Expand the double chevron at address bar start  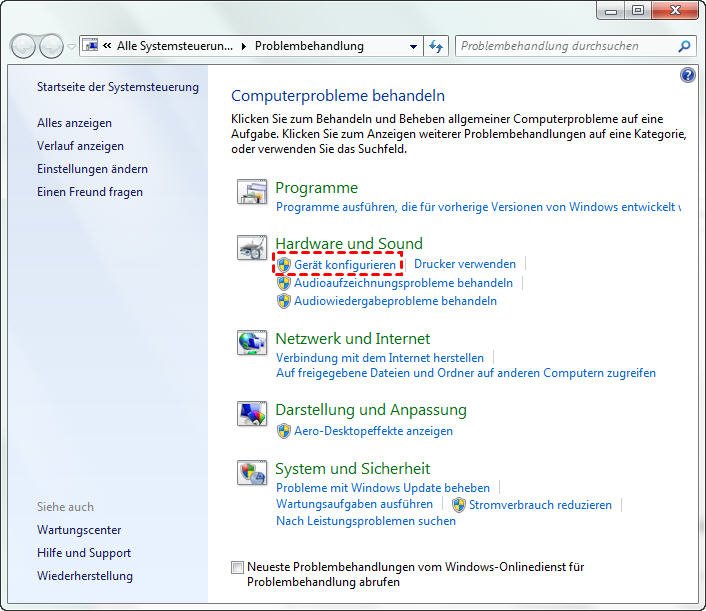click(107, 45)
